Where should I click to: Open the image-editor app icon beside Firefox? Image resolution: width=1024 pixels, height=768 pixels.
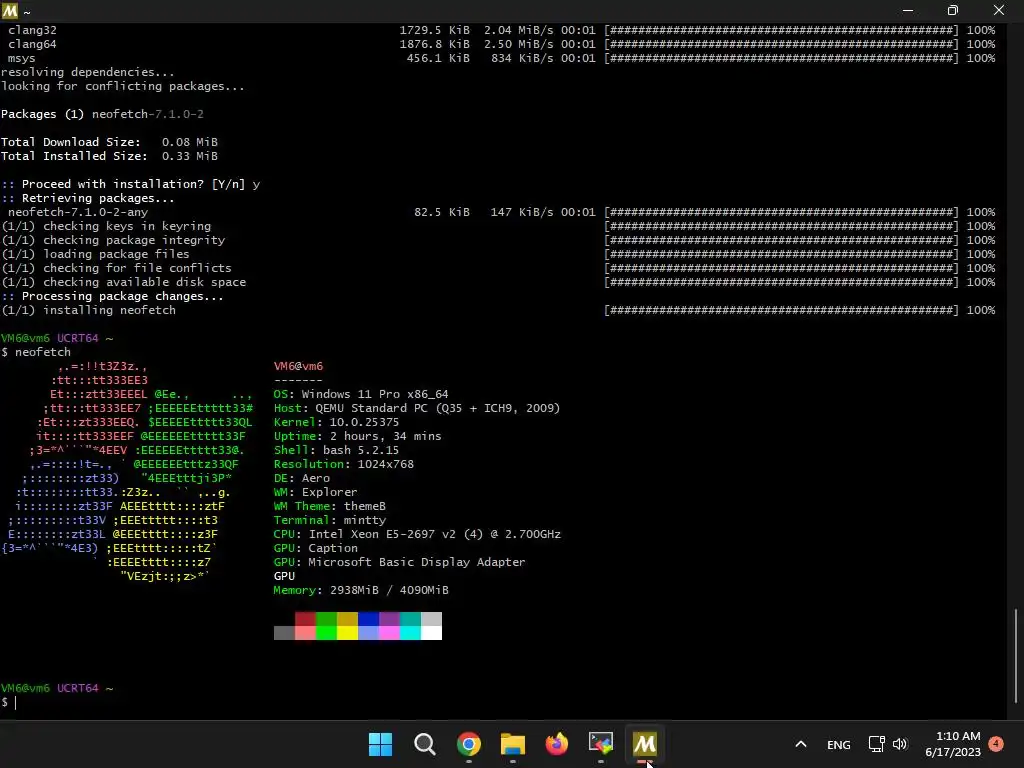601,744
